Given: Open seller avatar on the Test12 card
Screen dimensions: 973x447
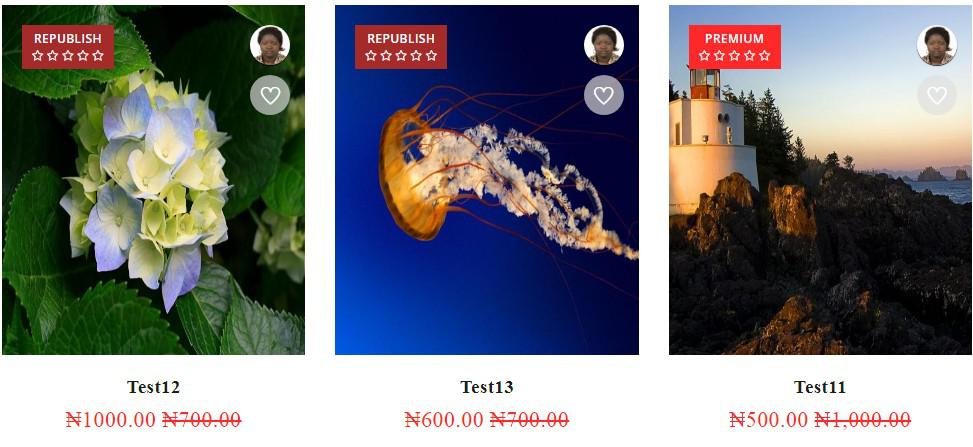Looking at the screenshot, I should (x=270, y=45).
